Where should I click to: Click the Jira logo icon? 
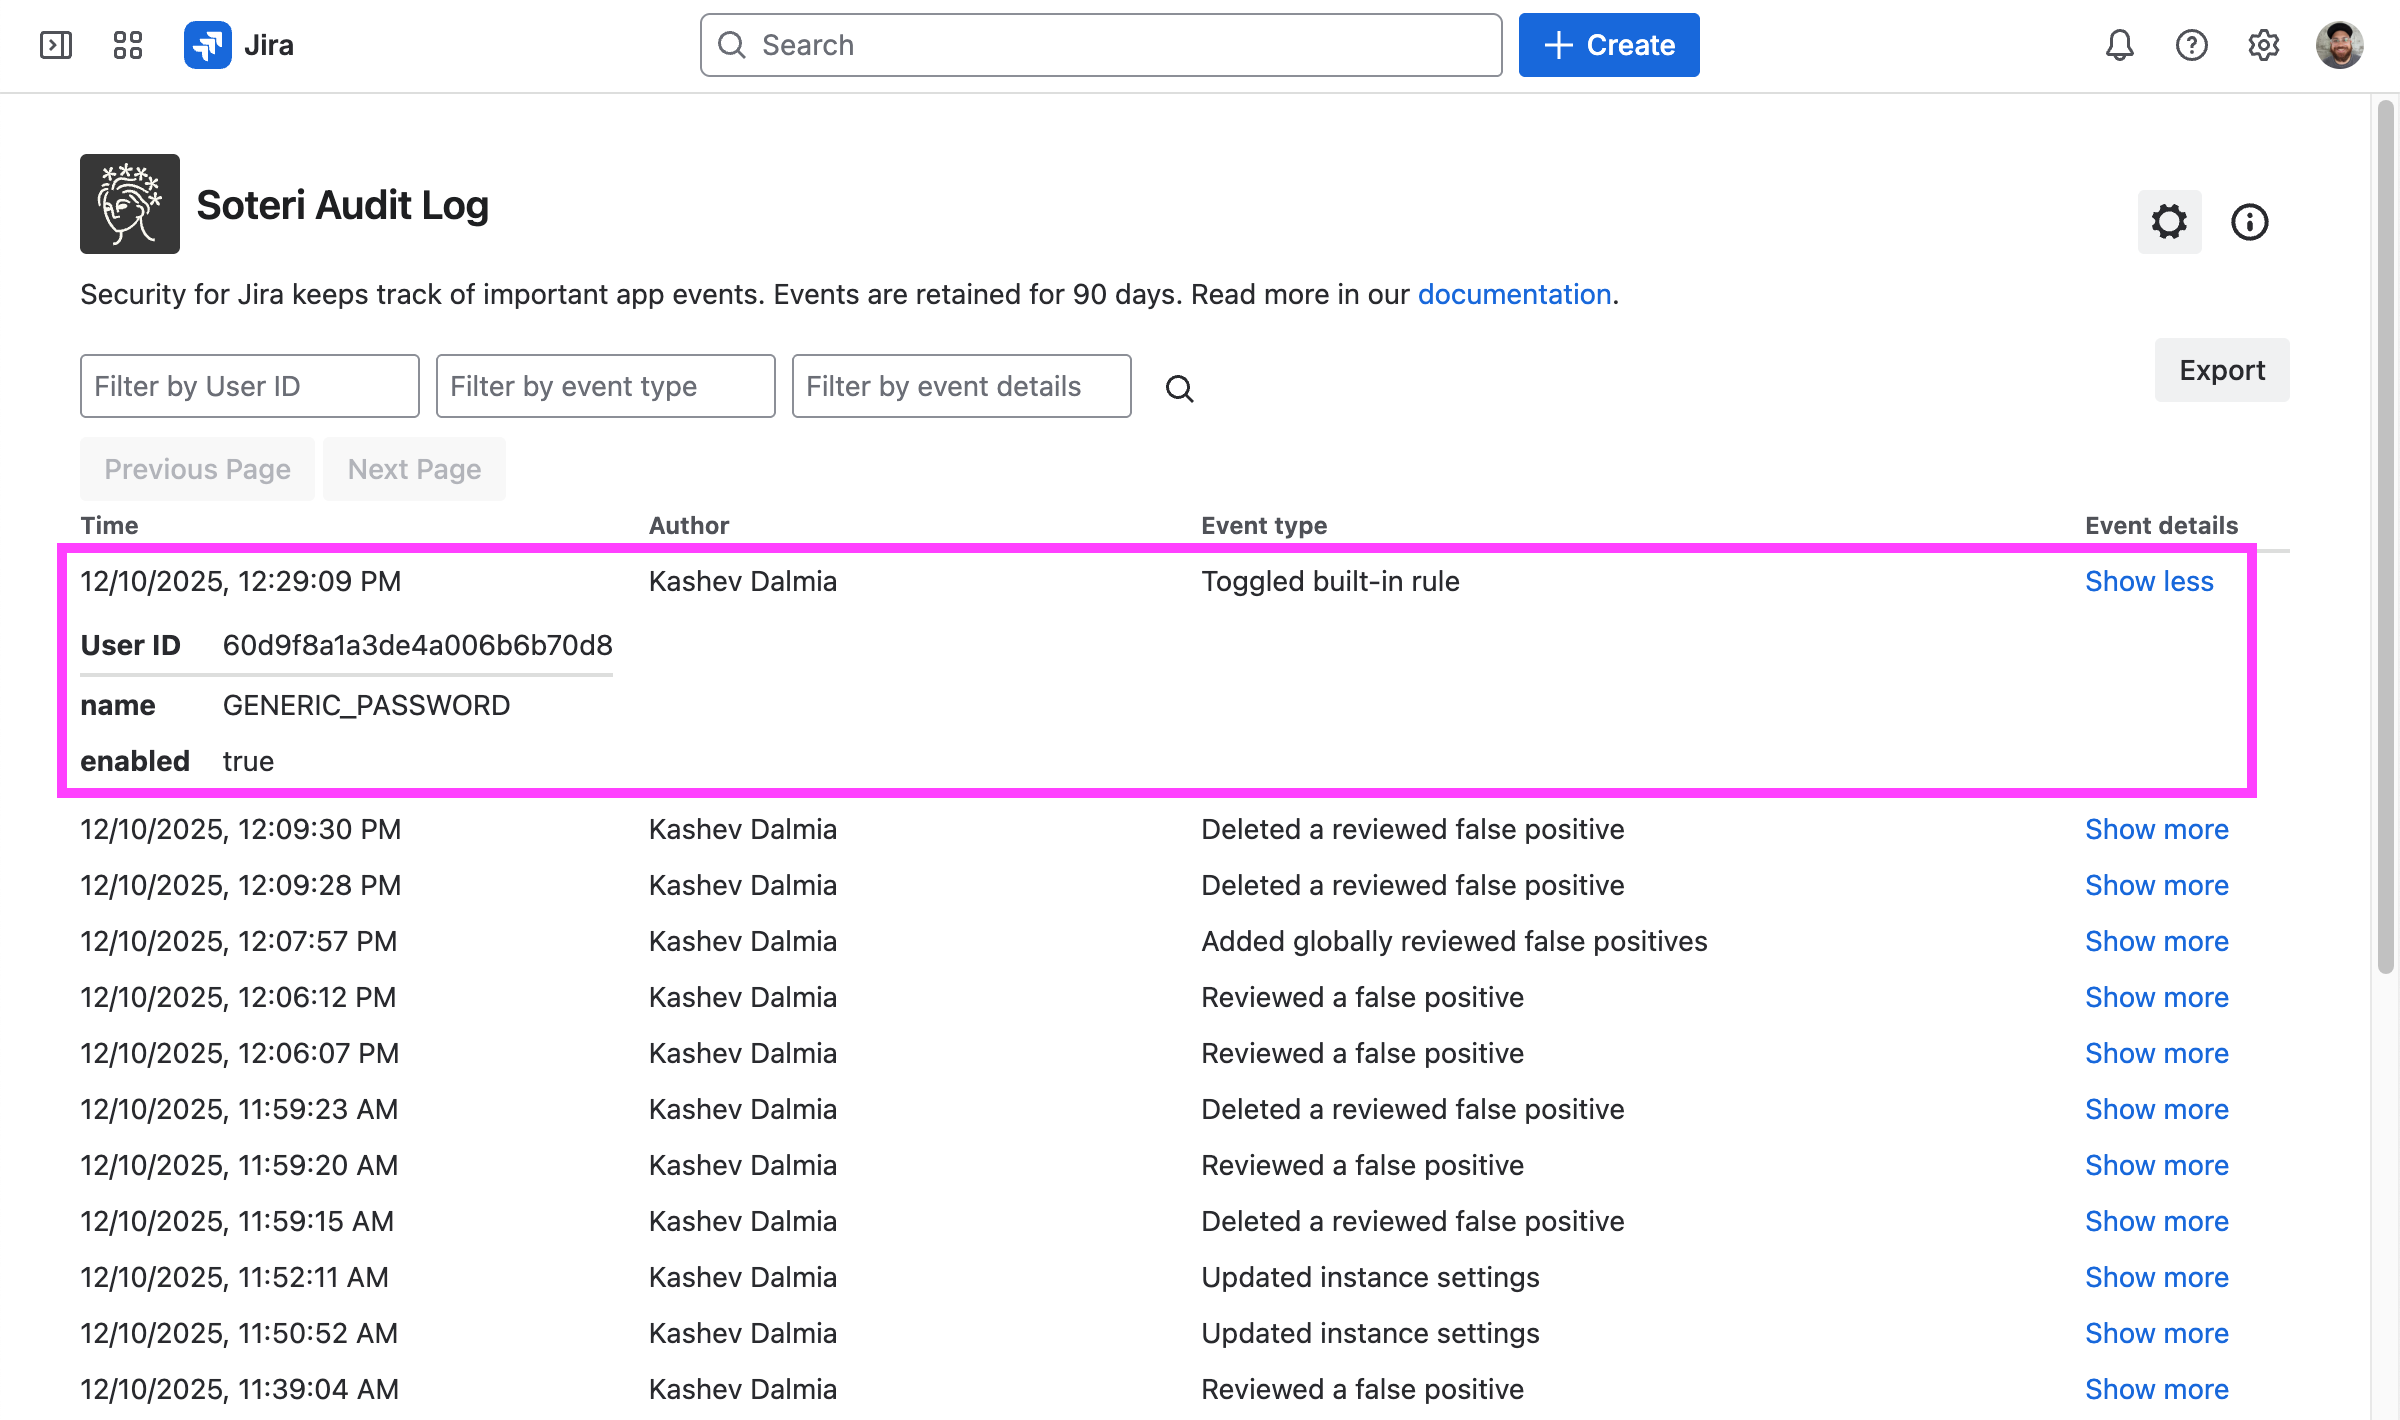coord(208,45)
